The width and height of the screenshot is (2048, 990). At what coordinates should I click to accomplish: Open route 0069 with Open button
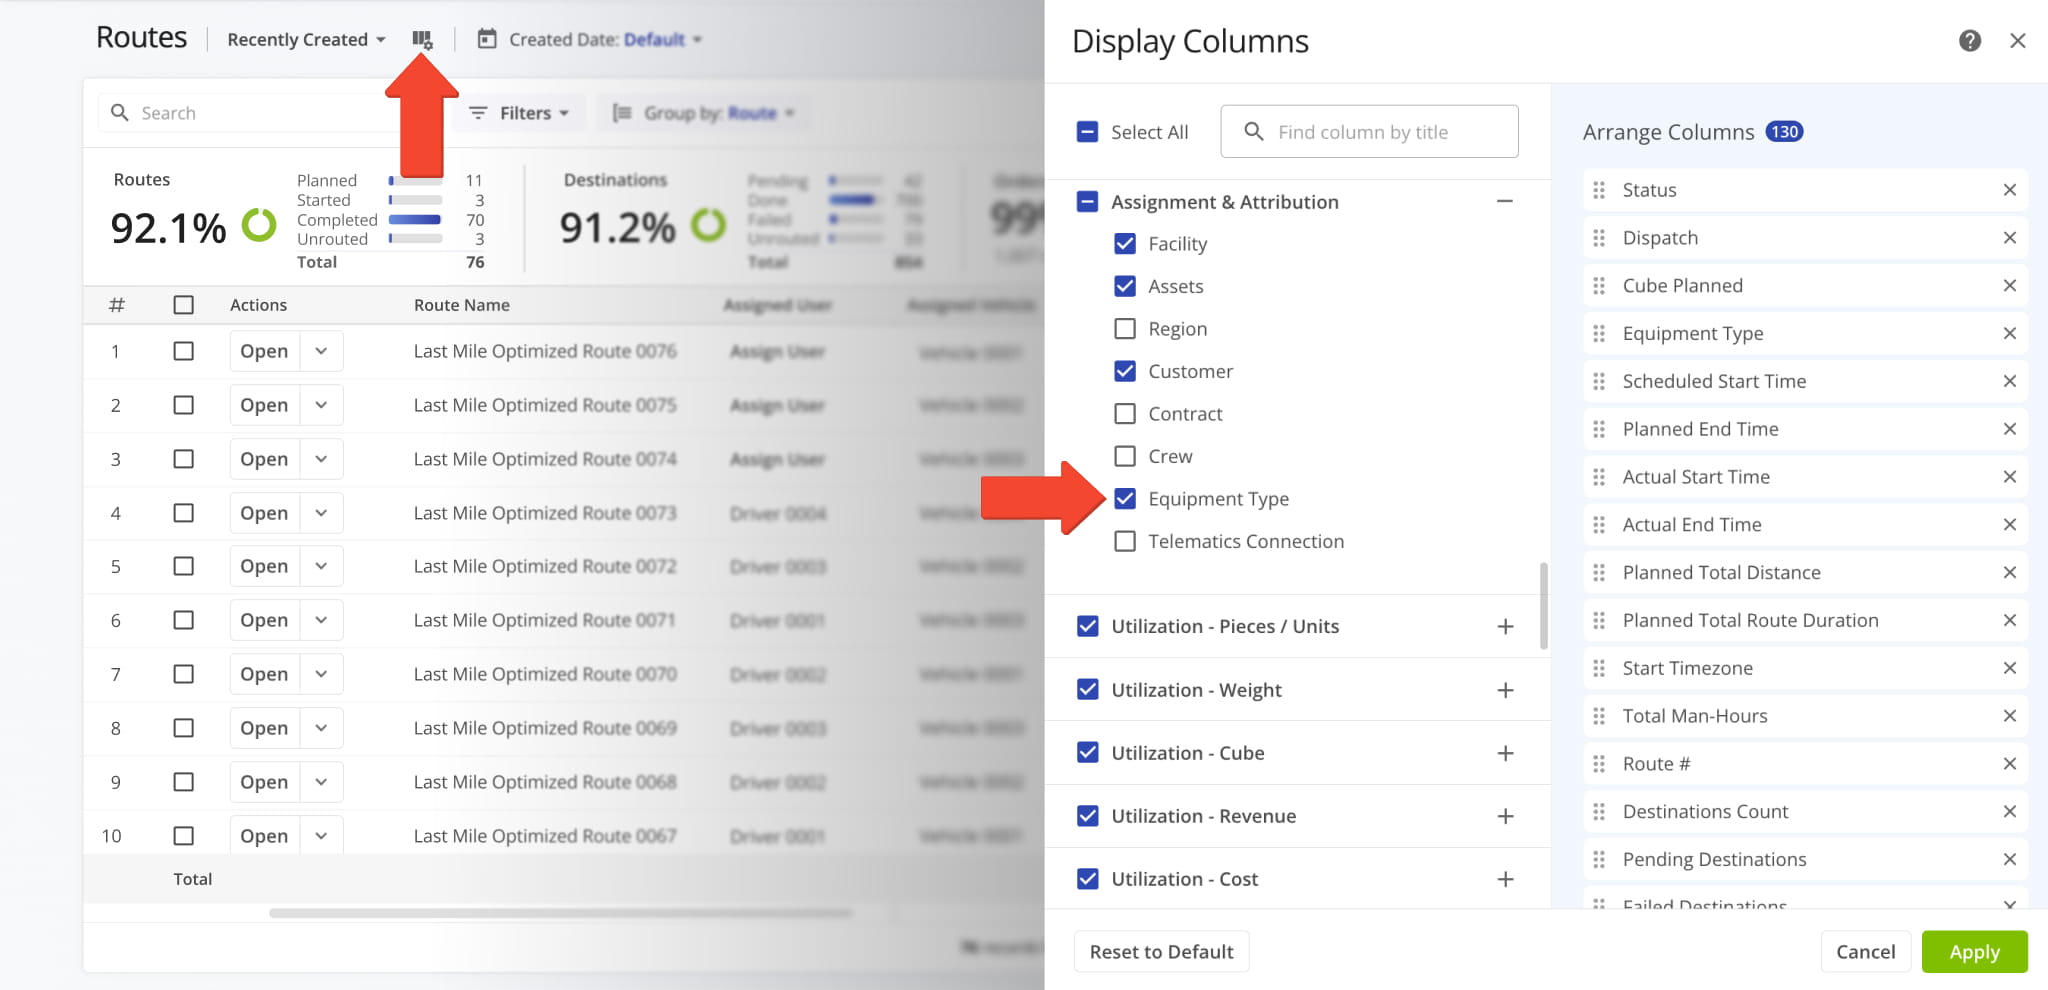pyautogui.click(x=264, y=728)
